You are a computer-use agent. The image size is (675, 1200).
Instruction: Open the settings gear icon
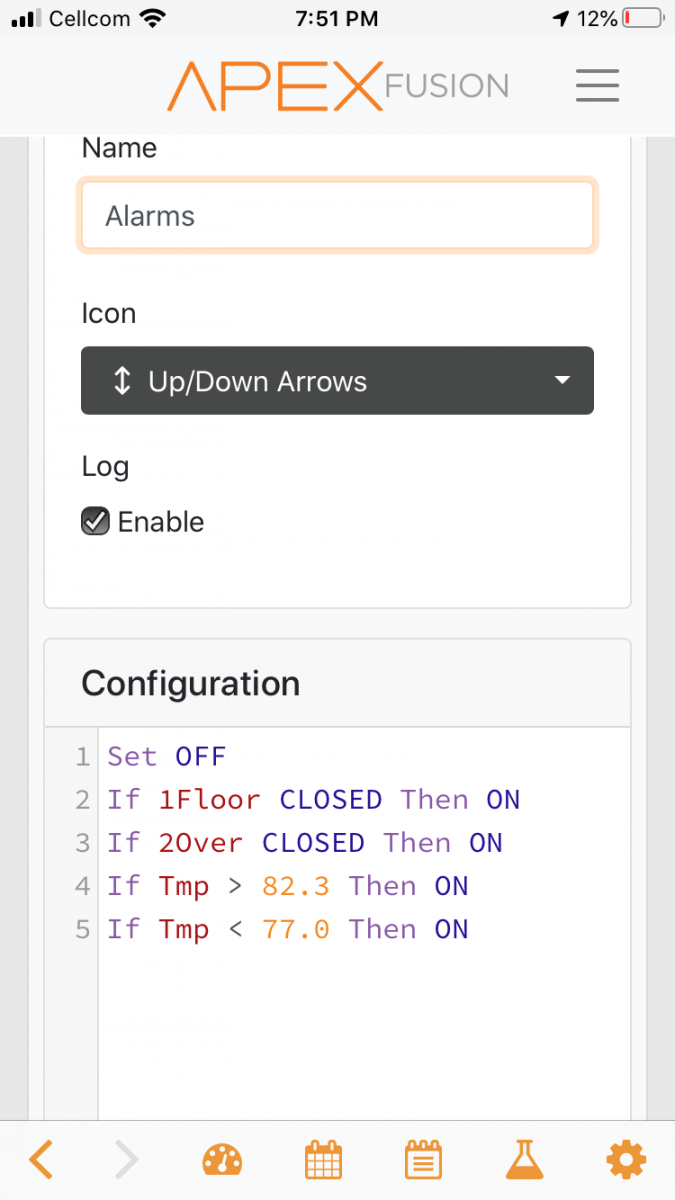[625, 1160]
